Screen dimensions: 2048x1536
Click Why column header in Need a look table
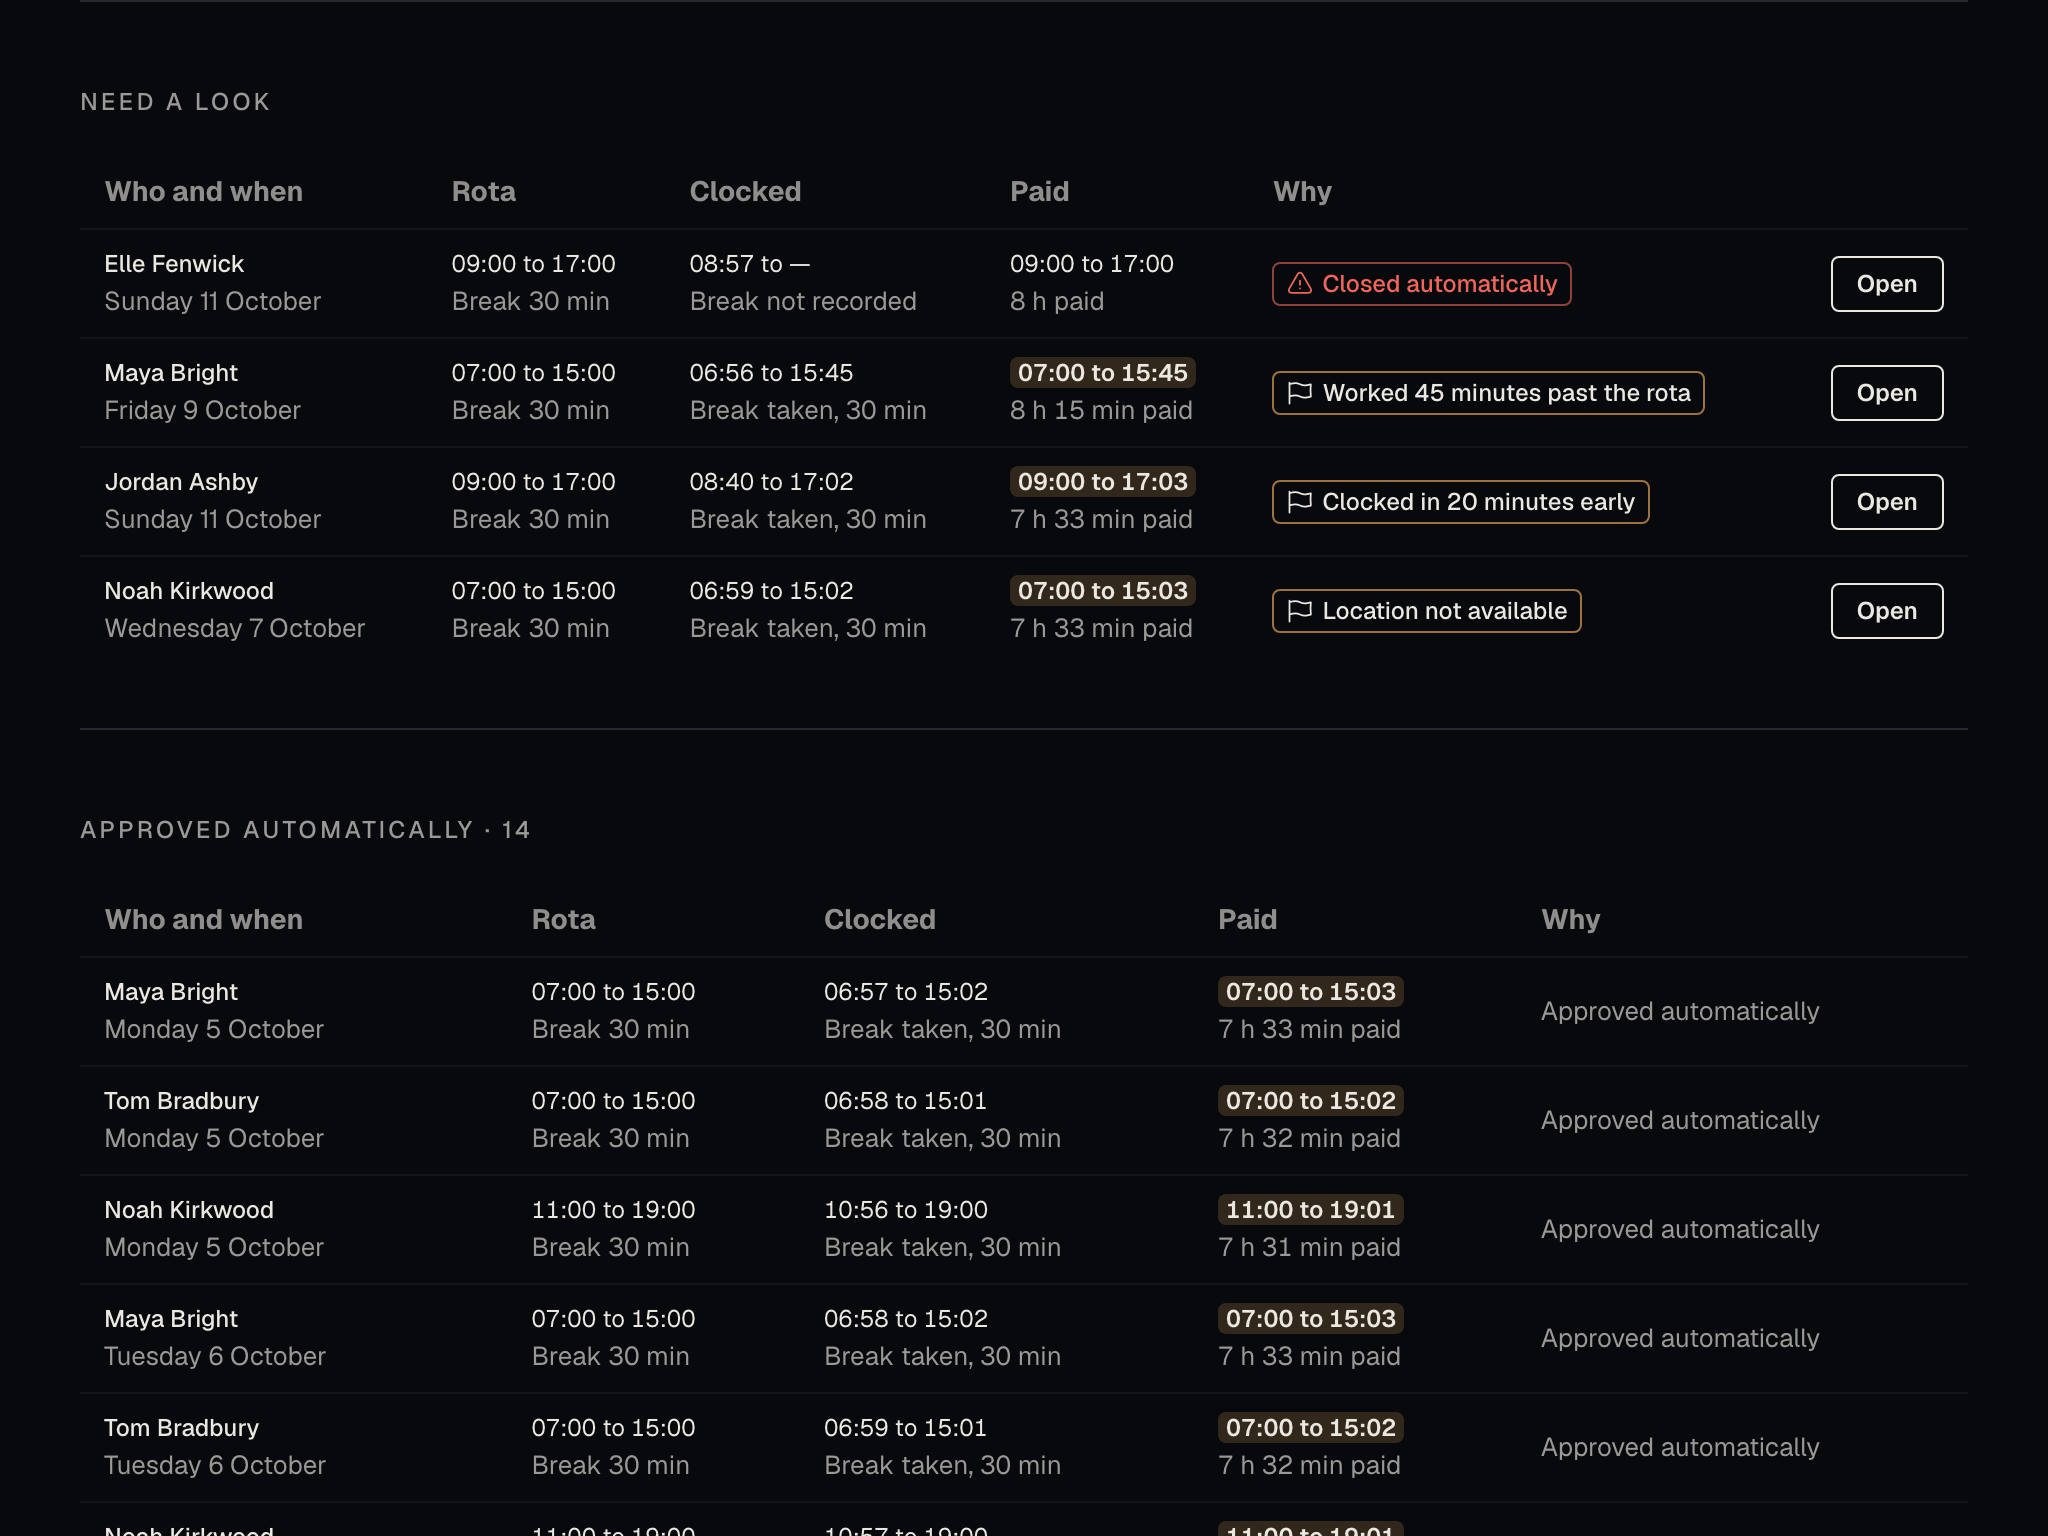pos(1302,192)
